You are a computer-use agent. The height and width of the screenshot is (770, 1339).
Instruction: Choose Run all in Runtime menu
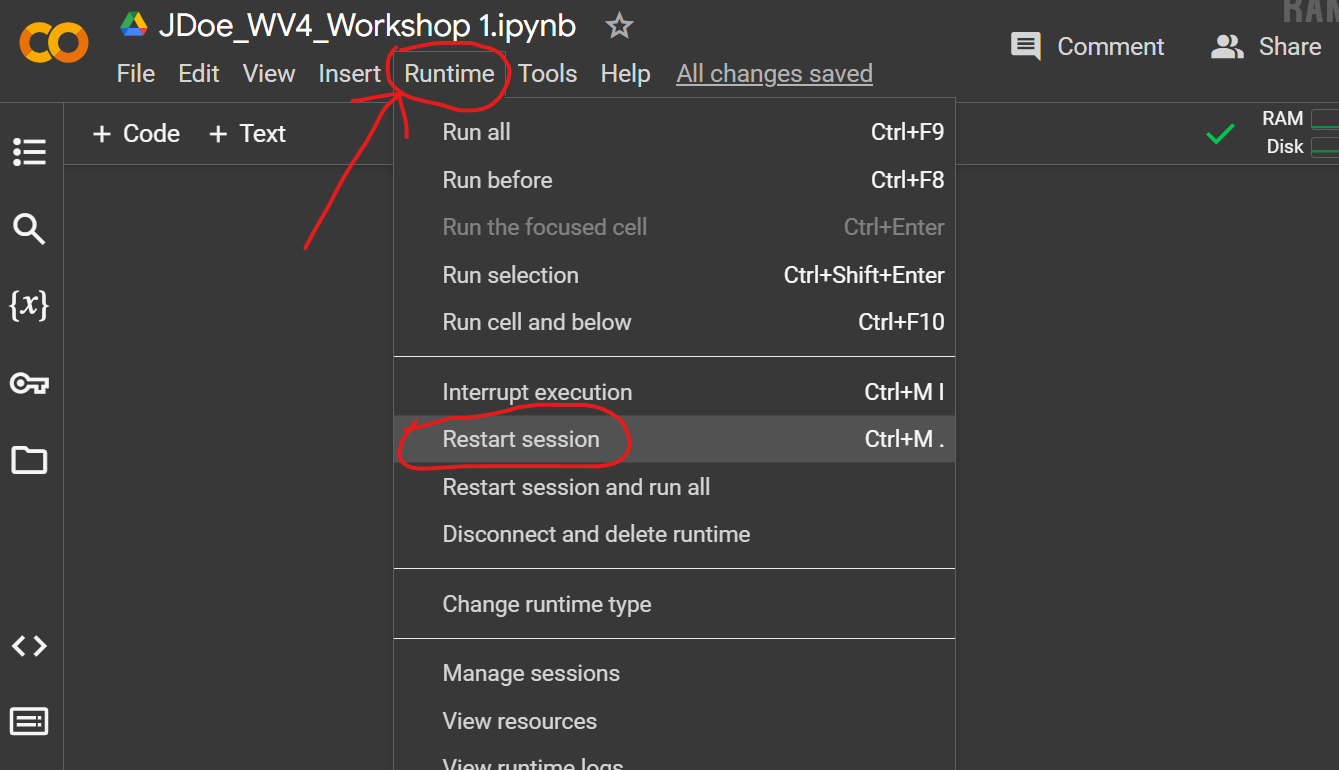pos(476,132)
